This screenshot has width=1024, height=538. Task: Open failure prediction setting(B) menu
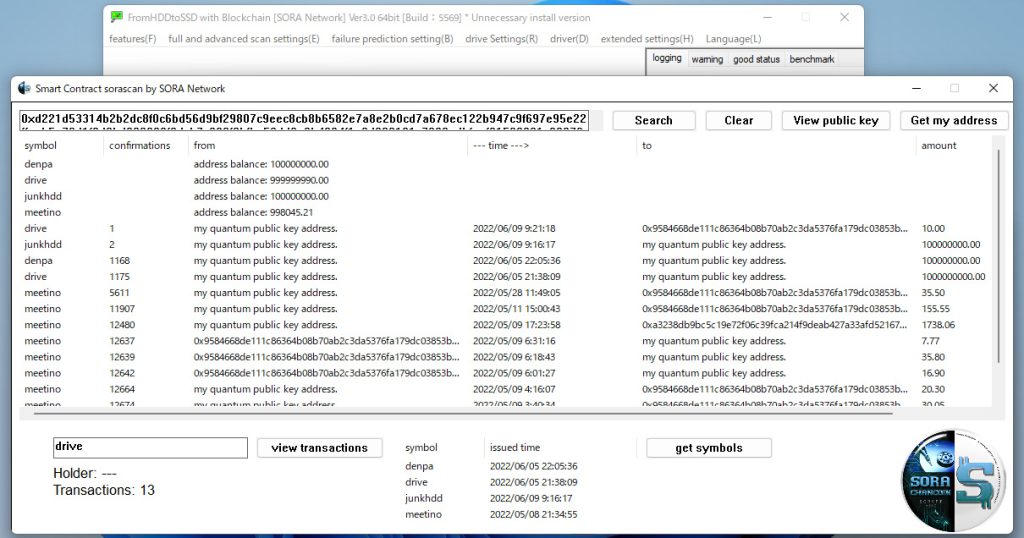392,39
